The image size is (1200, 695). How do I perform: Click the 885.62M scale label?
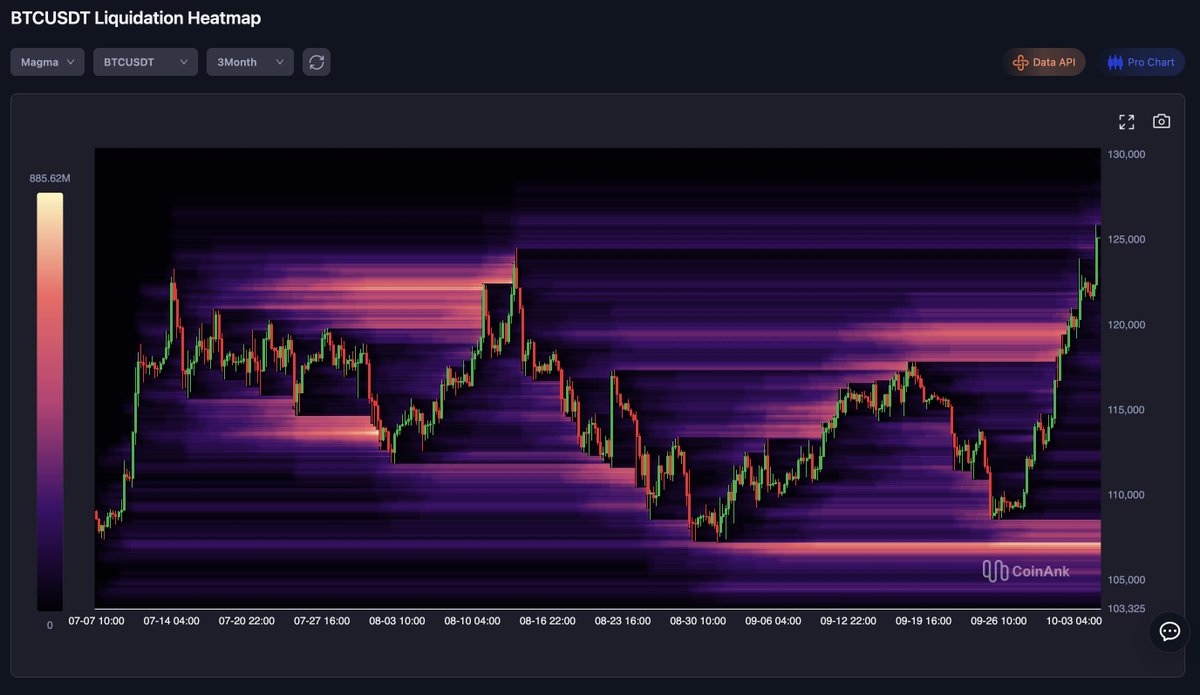(48, 177)
